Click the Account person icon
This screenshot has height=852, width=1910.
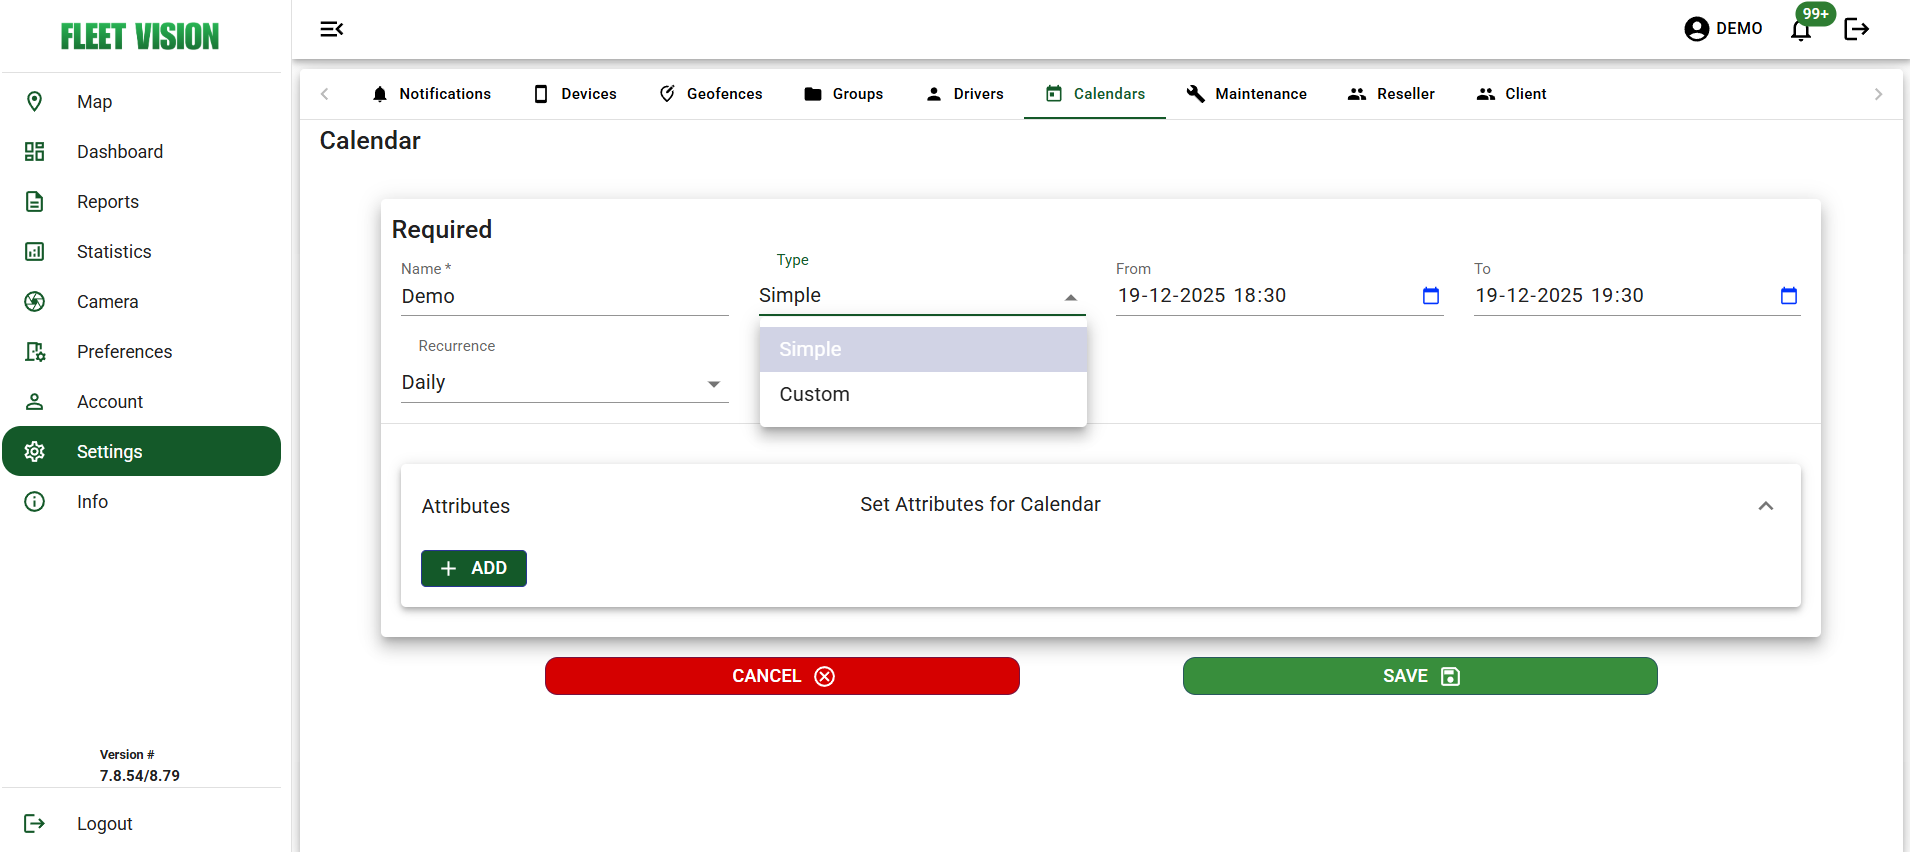click(x=34, y=401)
